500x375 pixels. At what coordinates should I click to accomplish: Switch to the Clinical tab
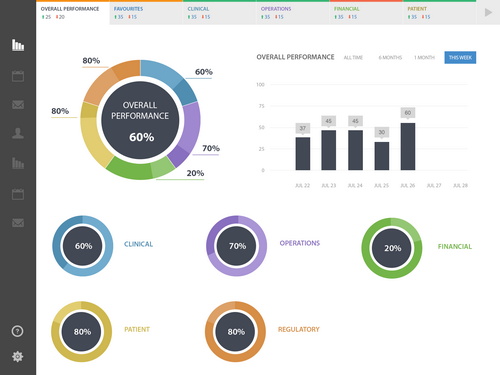(x=220, y=13)
